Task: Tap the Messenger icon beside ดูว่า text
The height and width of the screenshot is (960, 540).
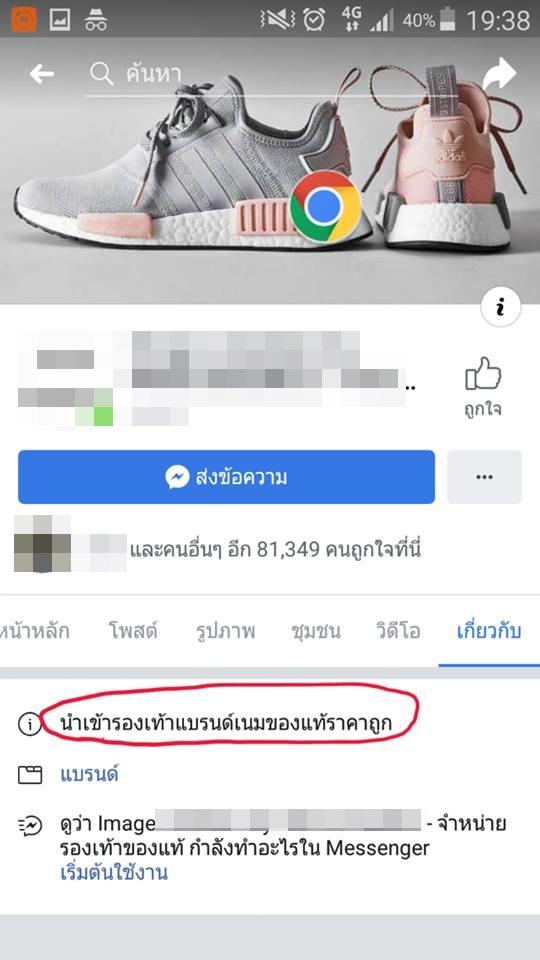Action: (x=30, y=827)
